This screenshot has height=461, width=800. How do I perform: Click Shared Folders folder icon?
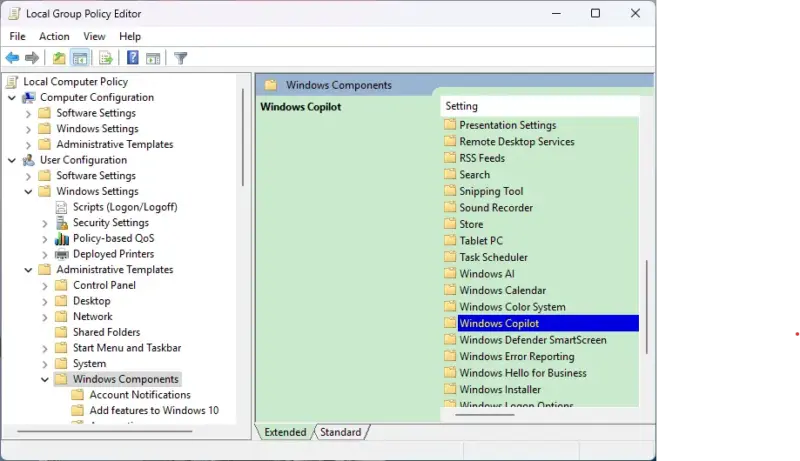[61, 332]
